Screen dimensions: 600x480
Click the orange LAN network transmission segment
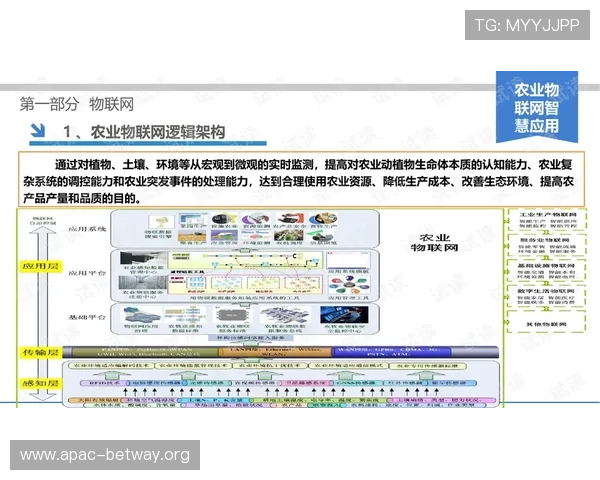276,352
